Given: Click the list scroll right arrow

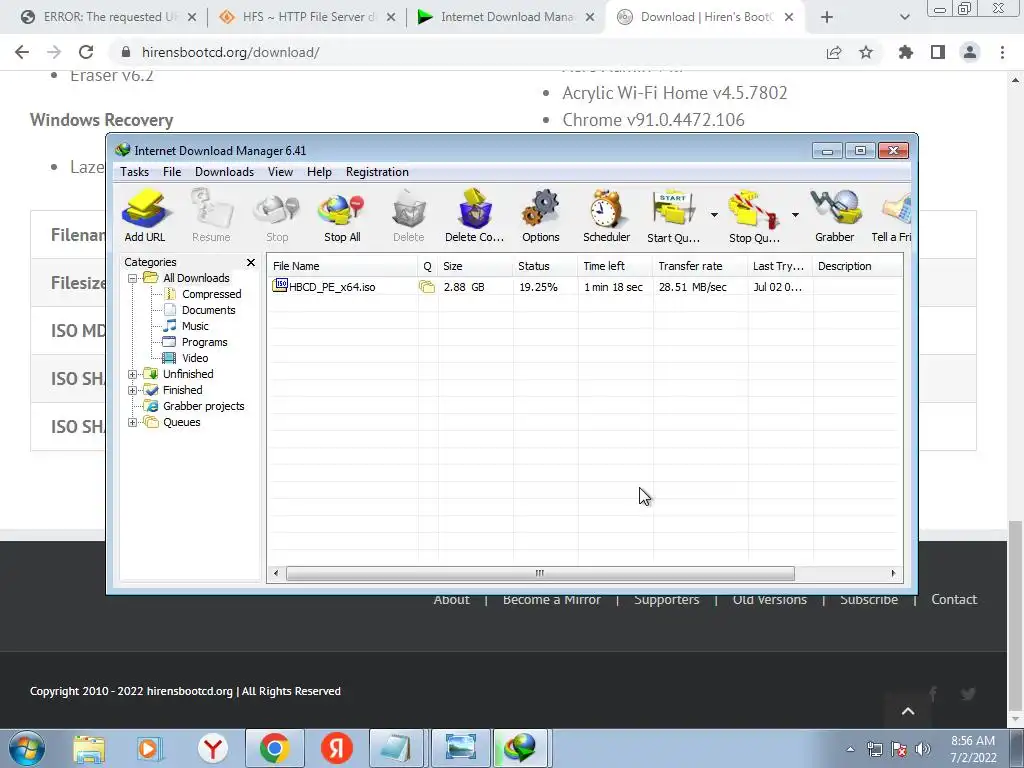Looking at the screenshot, I should coord(893,573).
